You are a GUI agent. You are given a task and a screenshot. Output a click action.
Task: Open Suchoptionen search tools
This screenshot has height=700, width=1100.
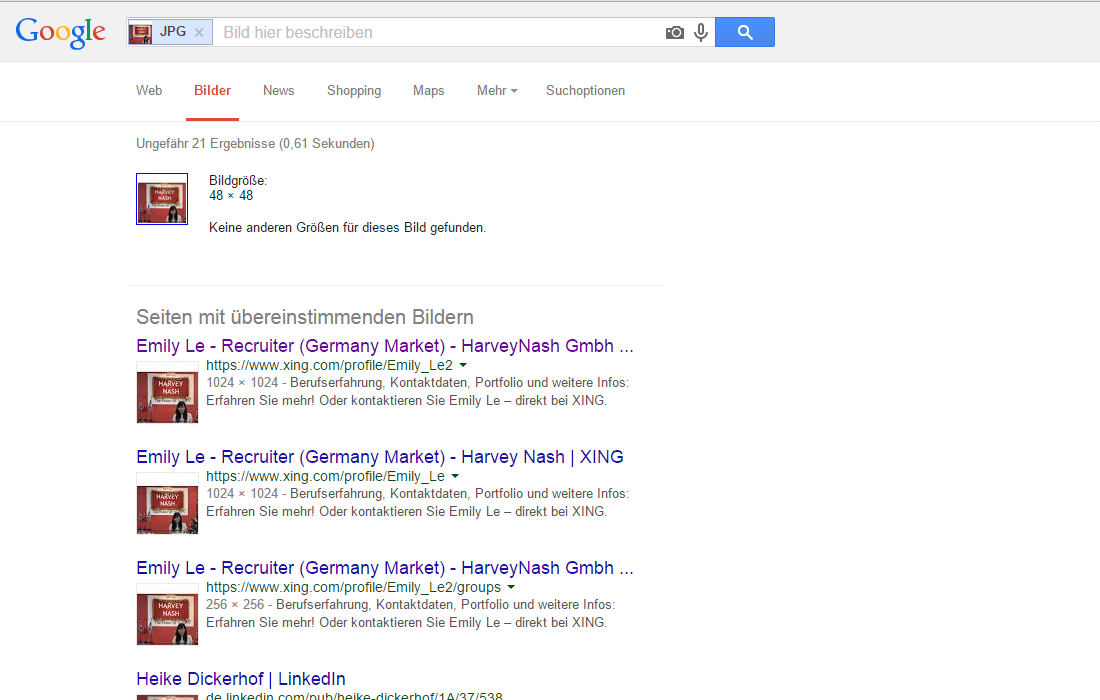point(585,90)
